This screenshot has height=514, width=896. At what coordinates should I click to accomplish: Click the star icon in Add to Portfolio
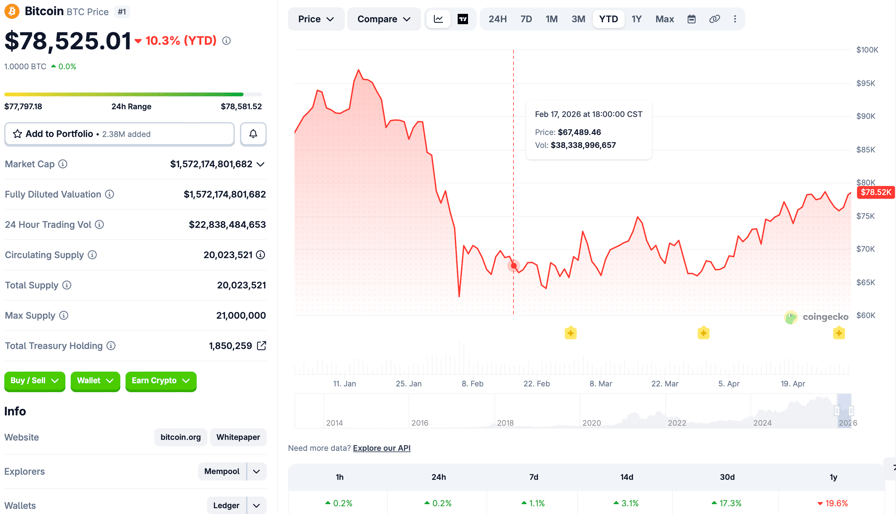click(17, 134)
